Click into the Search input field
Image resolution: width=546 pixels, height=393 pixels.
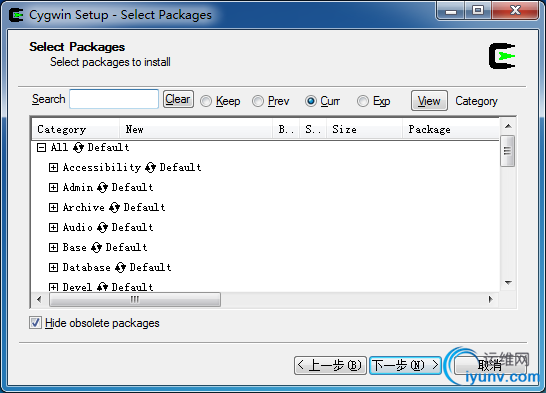(x=114, y=99)
